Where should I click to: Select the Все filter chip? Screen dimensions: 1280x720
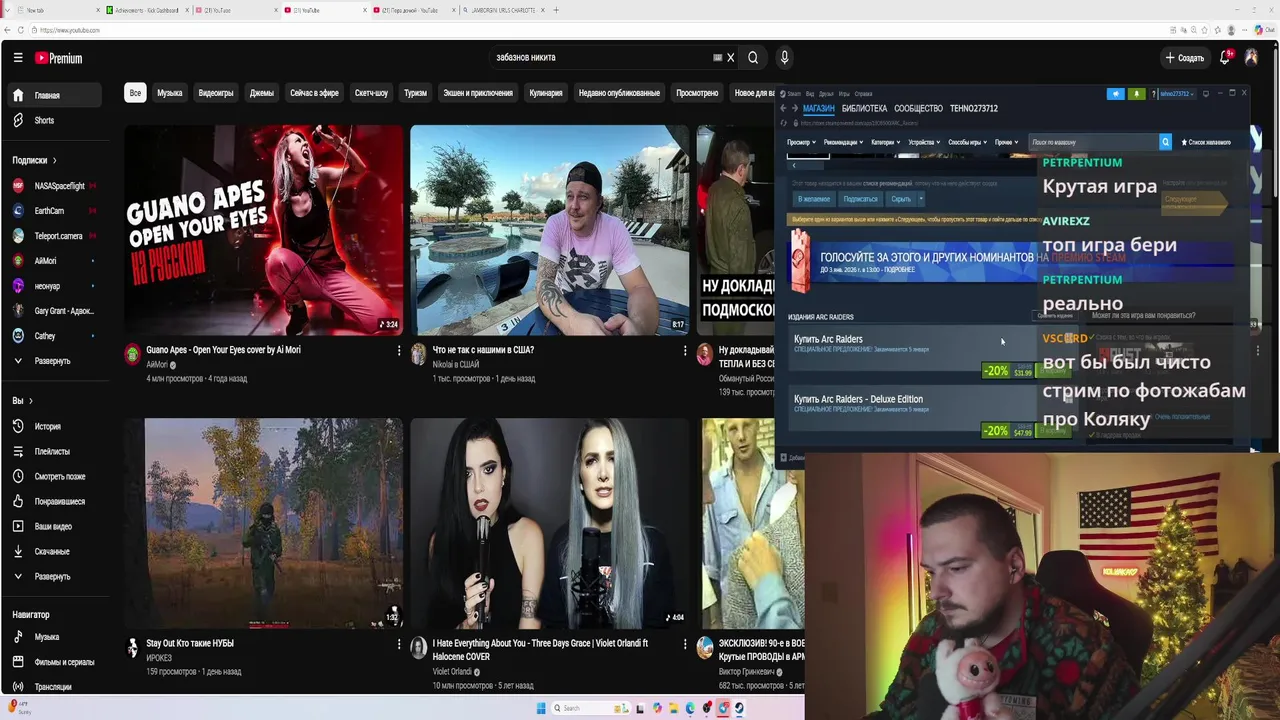135,93
